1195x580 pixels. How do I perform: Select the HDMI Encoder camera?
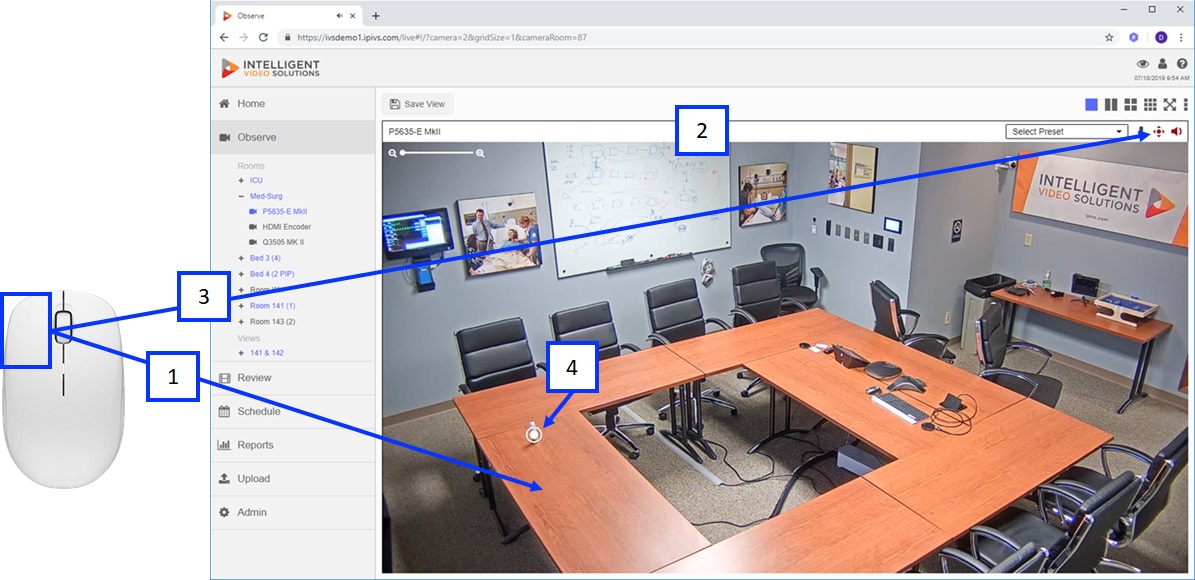(287, 226)
